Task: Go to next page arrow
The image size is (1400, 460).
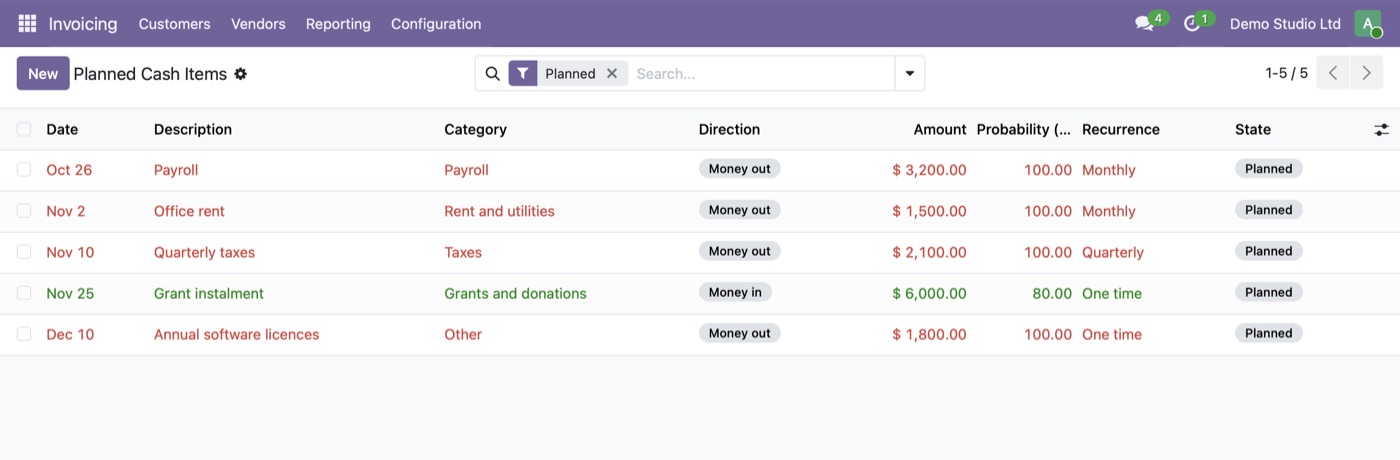Action: click(1366, 73)
